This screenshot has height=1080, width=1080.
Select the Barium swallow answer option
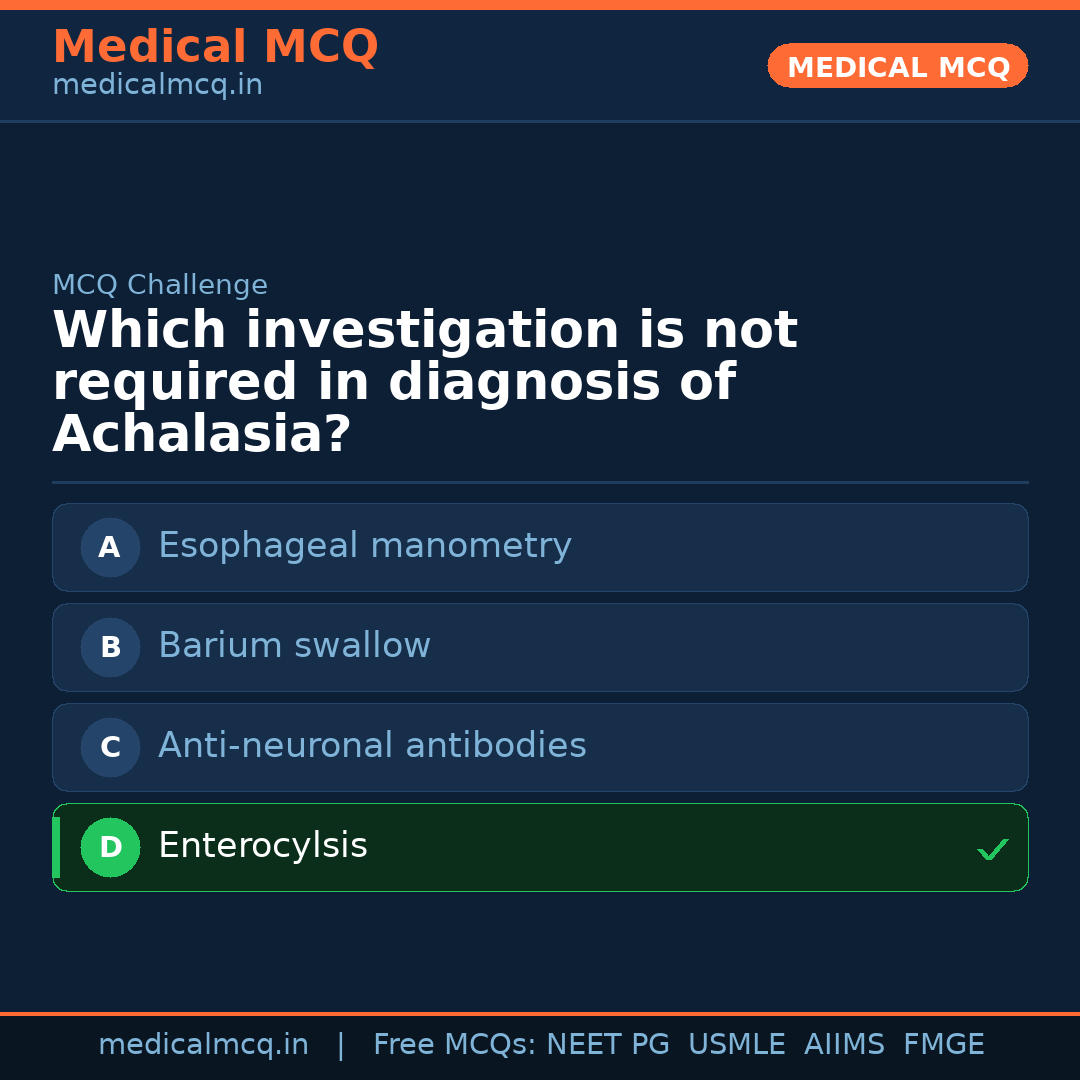[540, 647]
